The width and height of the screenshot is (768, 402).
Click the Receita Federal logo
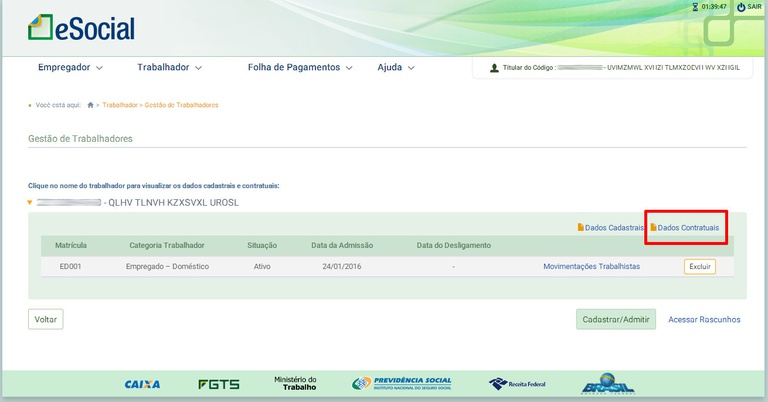(517, 384)
